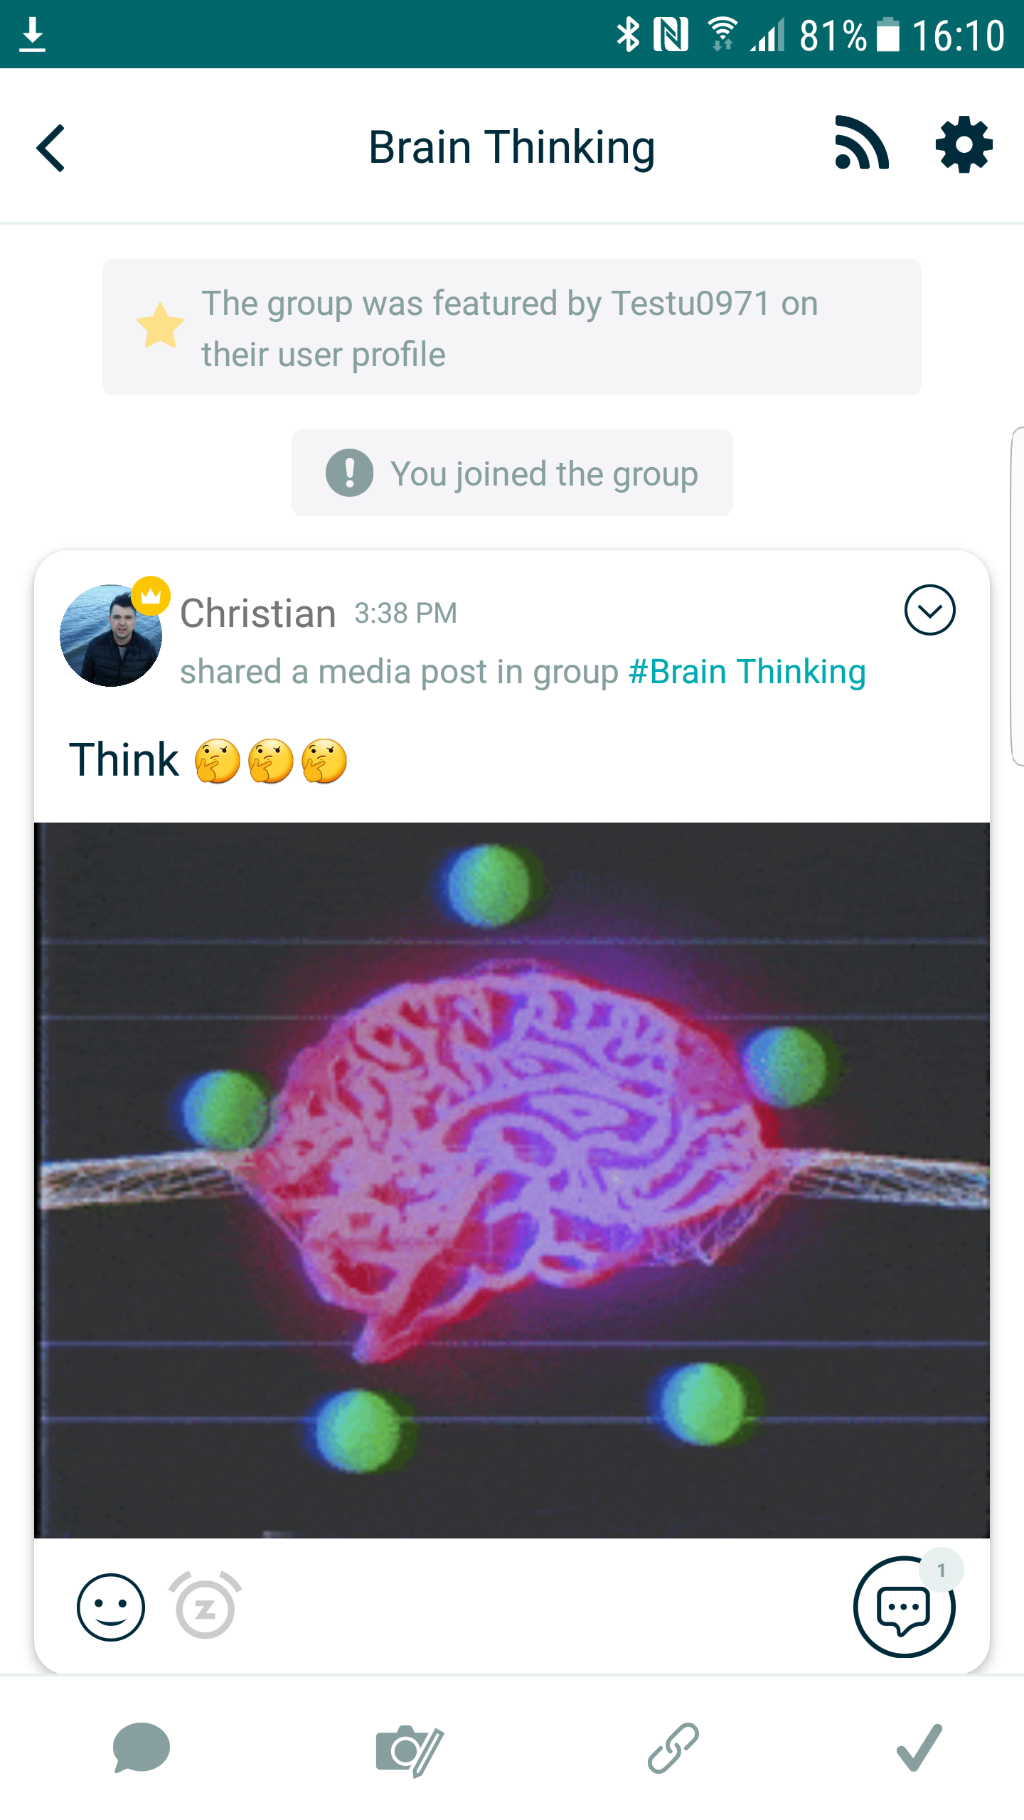Image resolution: width=1024 pixels, height=1820 pixels.
Task: Tap the Brain Thinking header title
Action: coord(512,148)
